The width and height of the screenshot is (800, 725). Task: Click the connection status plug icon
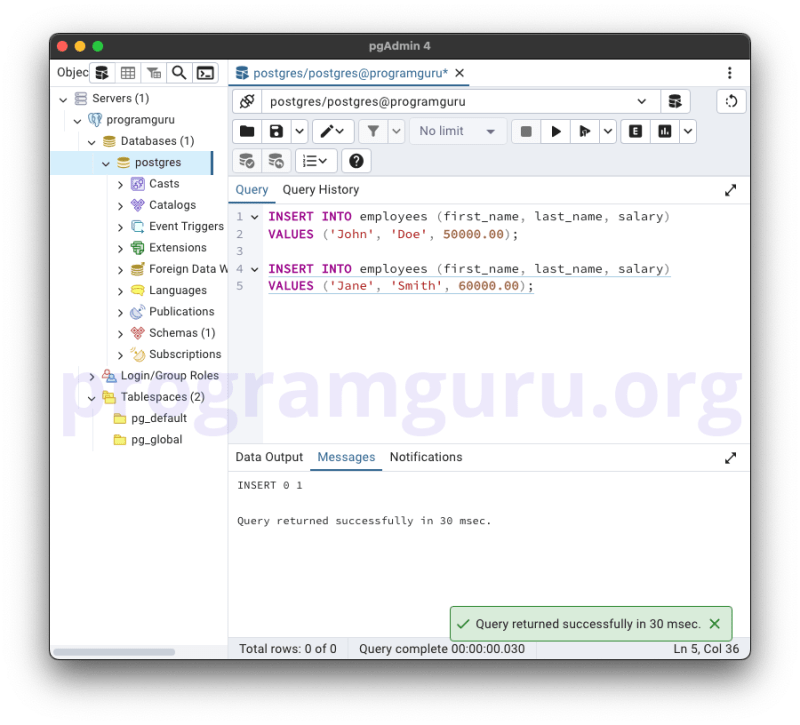click(247, 101)
